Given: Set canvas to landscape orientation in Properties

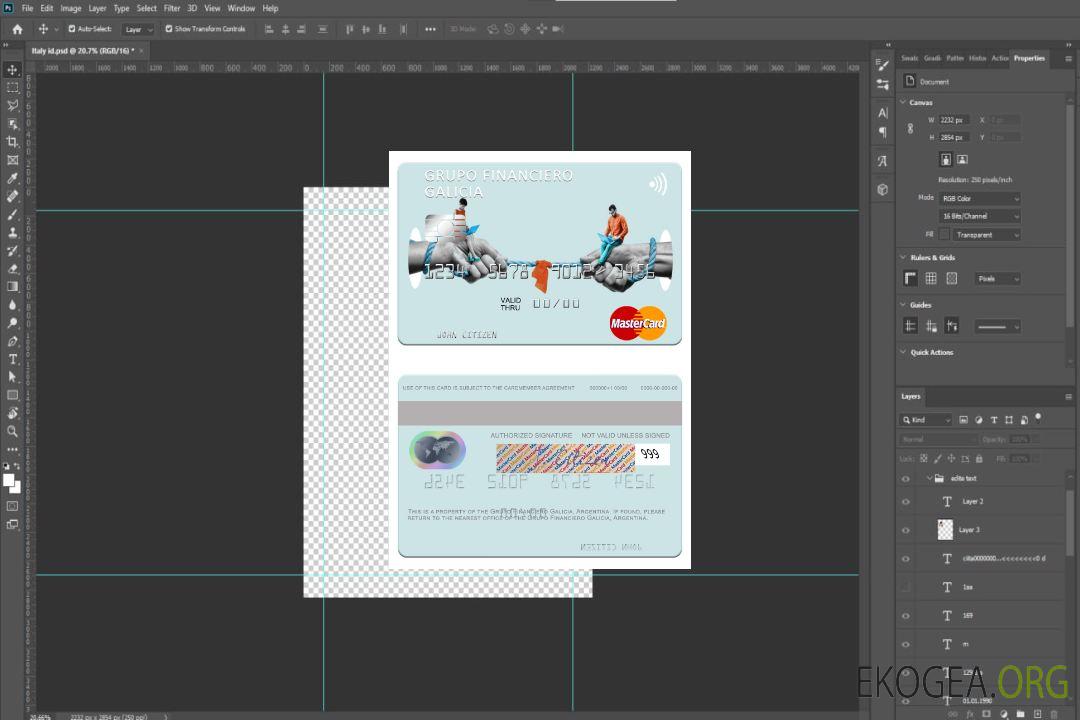Looking at the screenshot, I should (x=962, y=159).
